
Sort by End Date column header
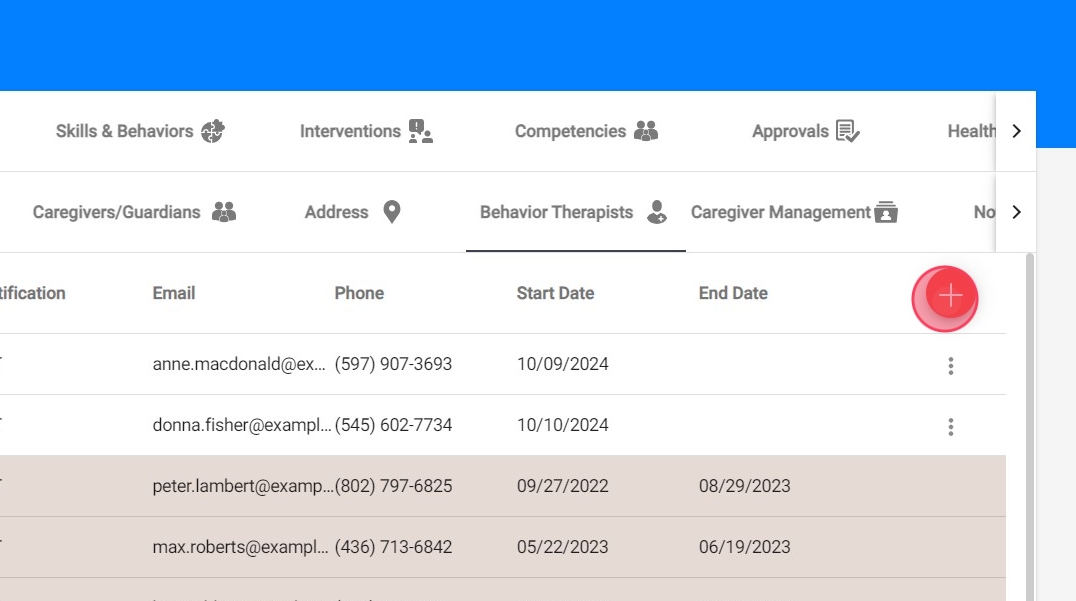click(733, 293)
